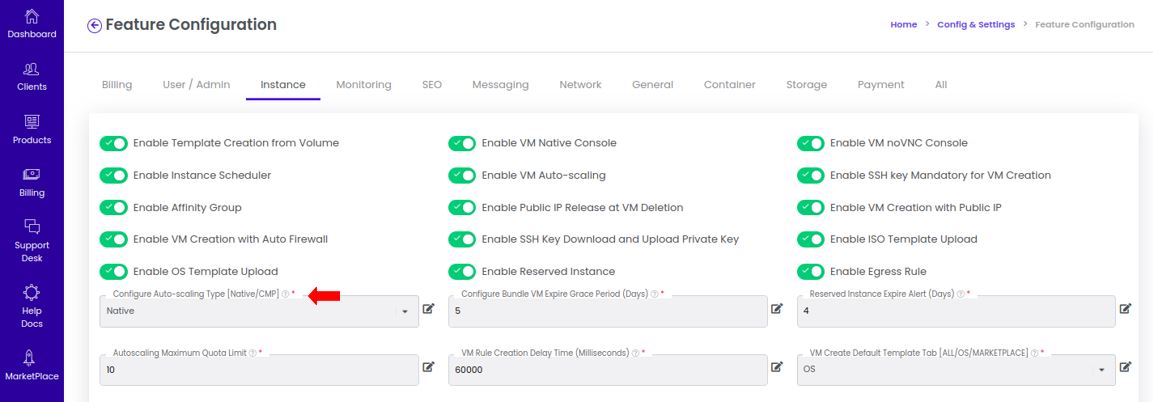Toggle SSH key Mandatory for VM Creation

coord(810,176)
